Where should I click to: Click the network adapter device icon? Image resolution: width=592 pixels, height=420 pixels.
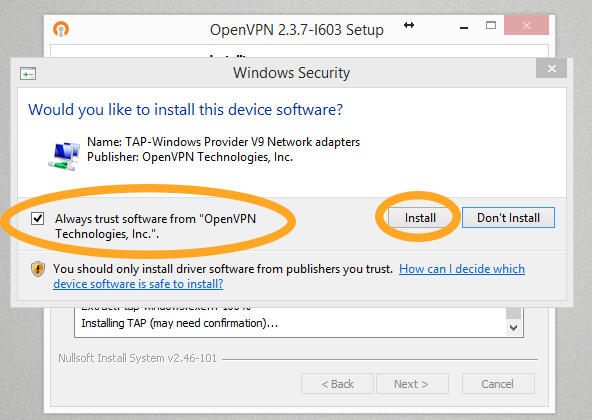pos(64,156)
